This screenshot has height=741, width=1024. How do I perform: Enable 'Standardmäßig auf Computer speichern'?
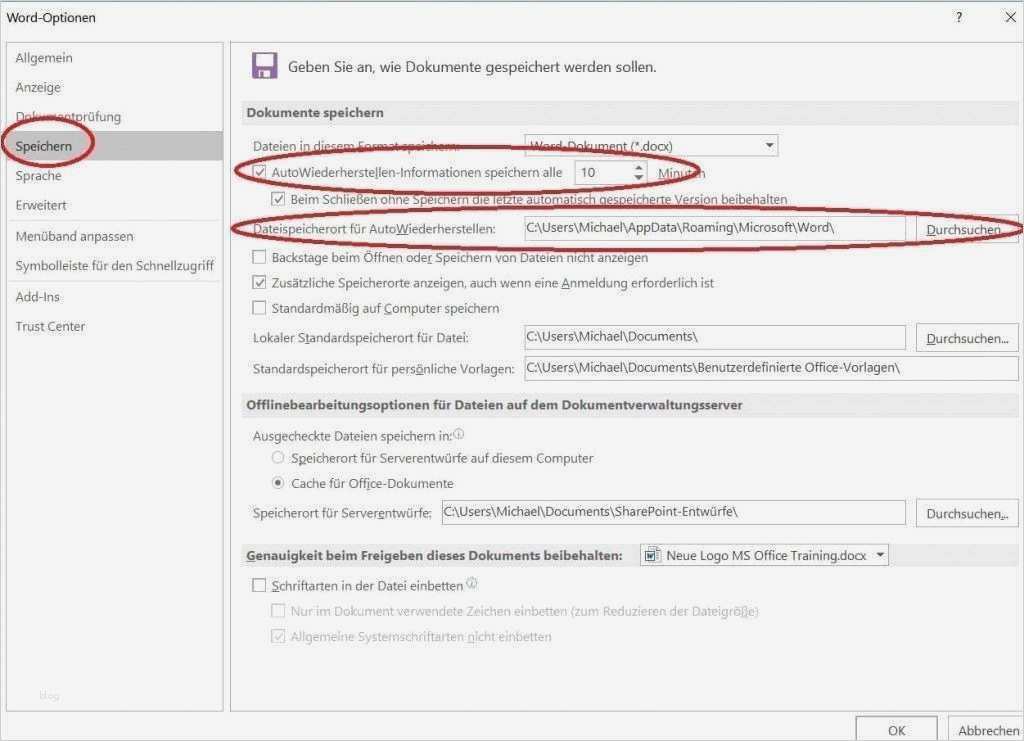[x=258, y=308]
